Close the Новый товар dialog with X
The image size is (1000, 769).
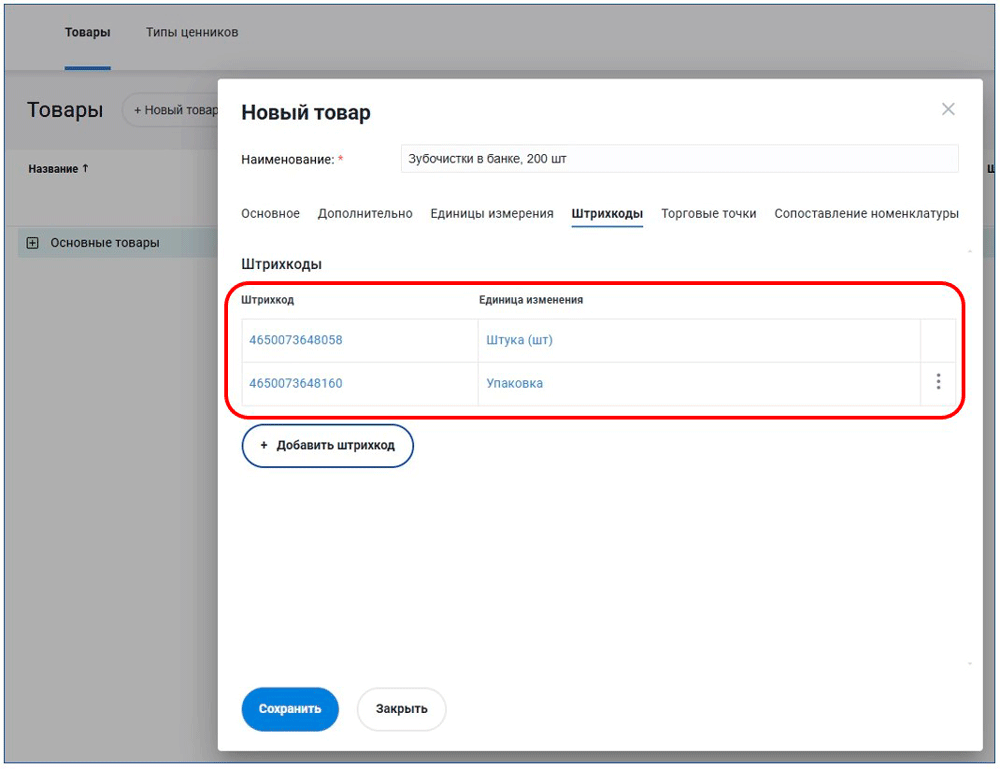click(948, 109)
